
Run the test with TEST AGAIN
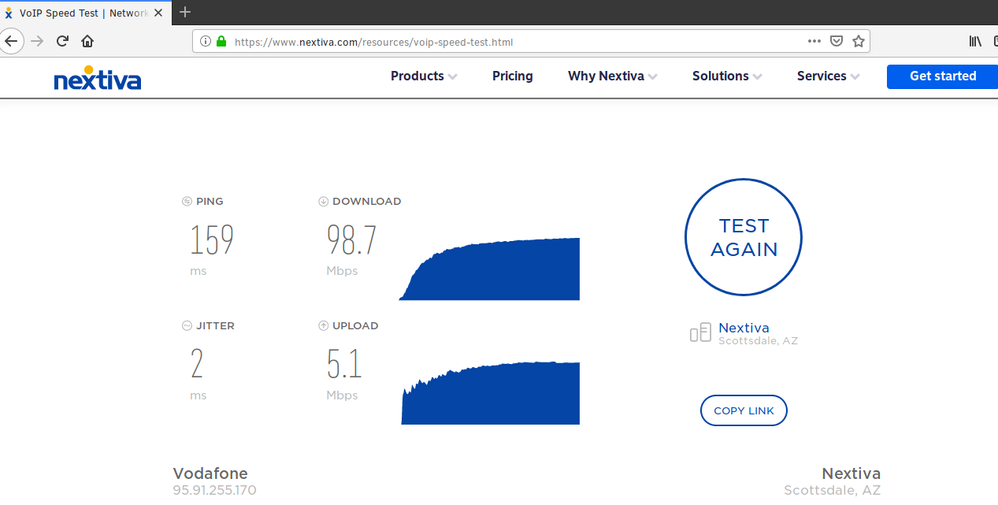[x=743, y=237]
